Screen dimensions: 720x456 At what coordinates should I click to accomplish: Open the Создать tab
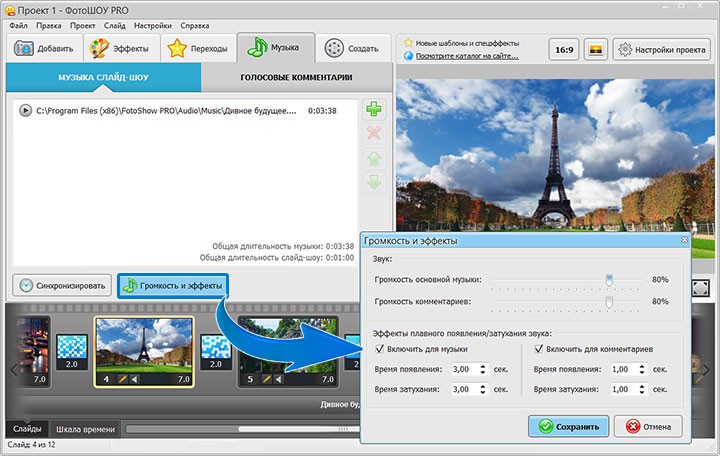click(353, 48)
